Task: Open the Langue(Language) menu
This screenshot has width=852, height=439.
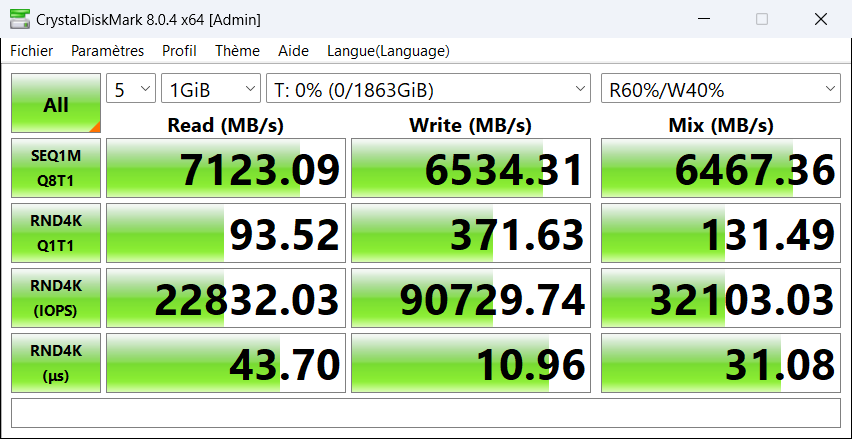Action: 388,51
